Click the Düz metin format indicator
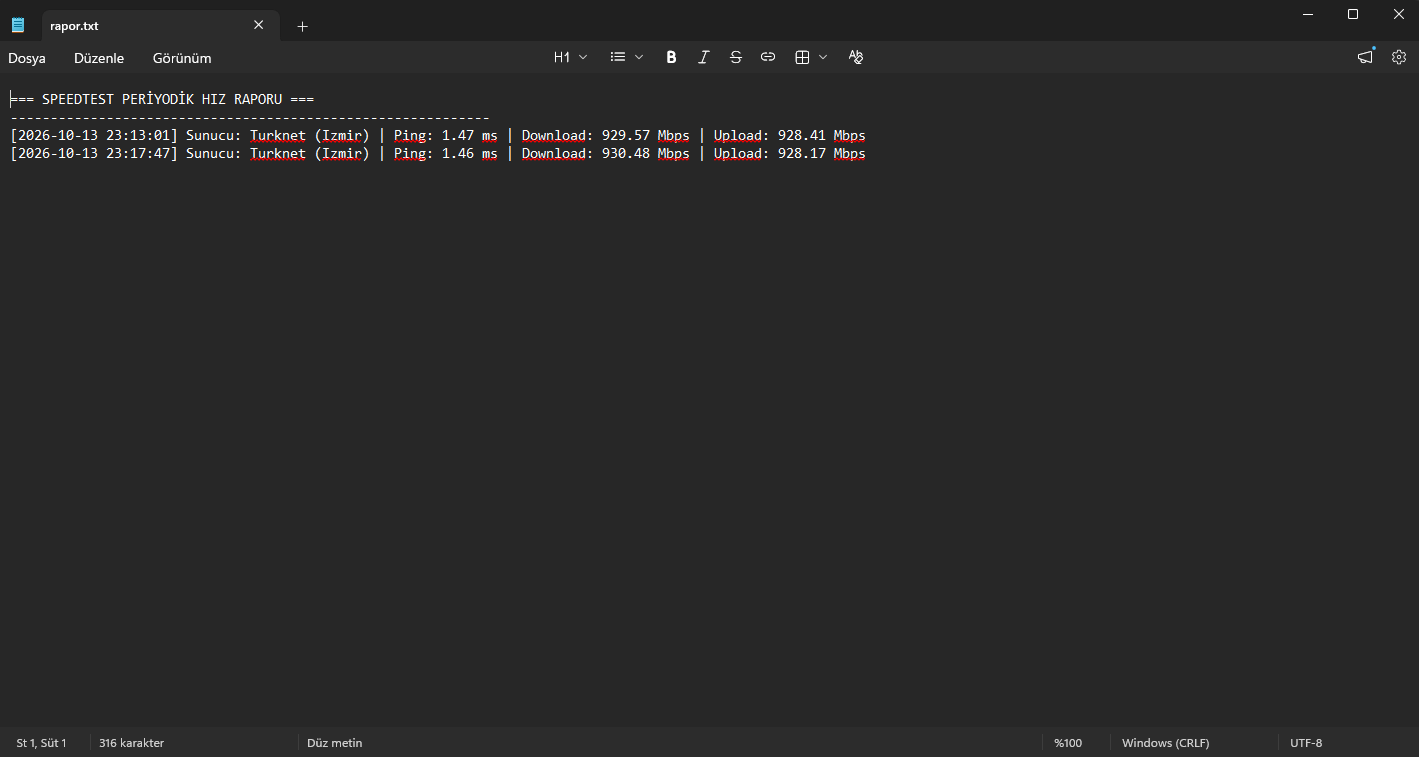The height and width of the screenshot is (757, 1419). (x=334, y=743)
